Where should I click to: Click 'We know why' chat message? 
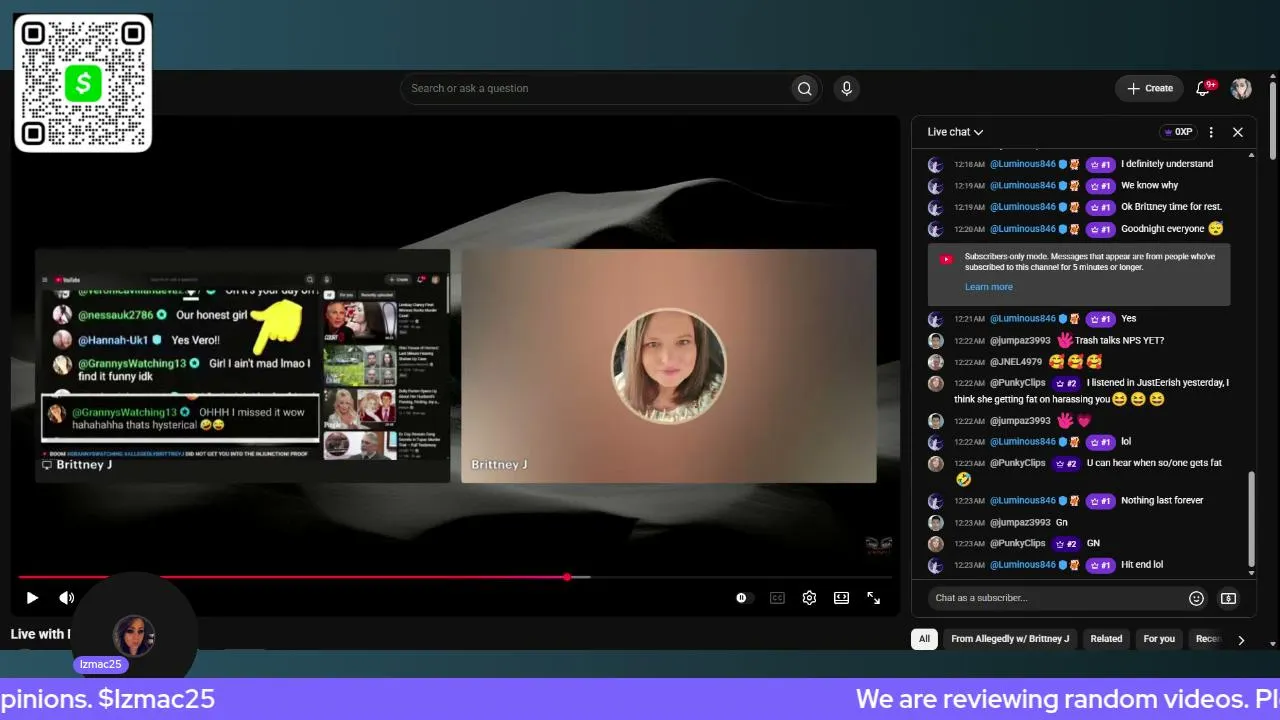pos(1149,186)
